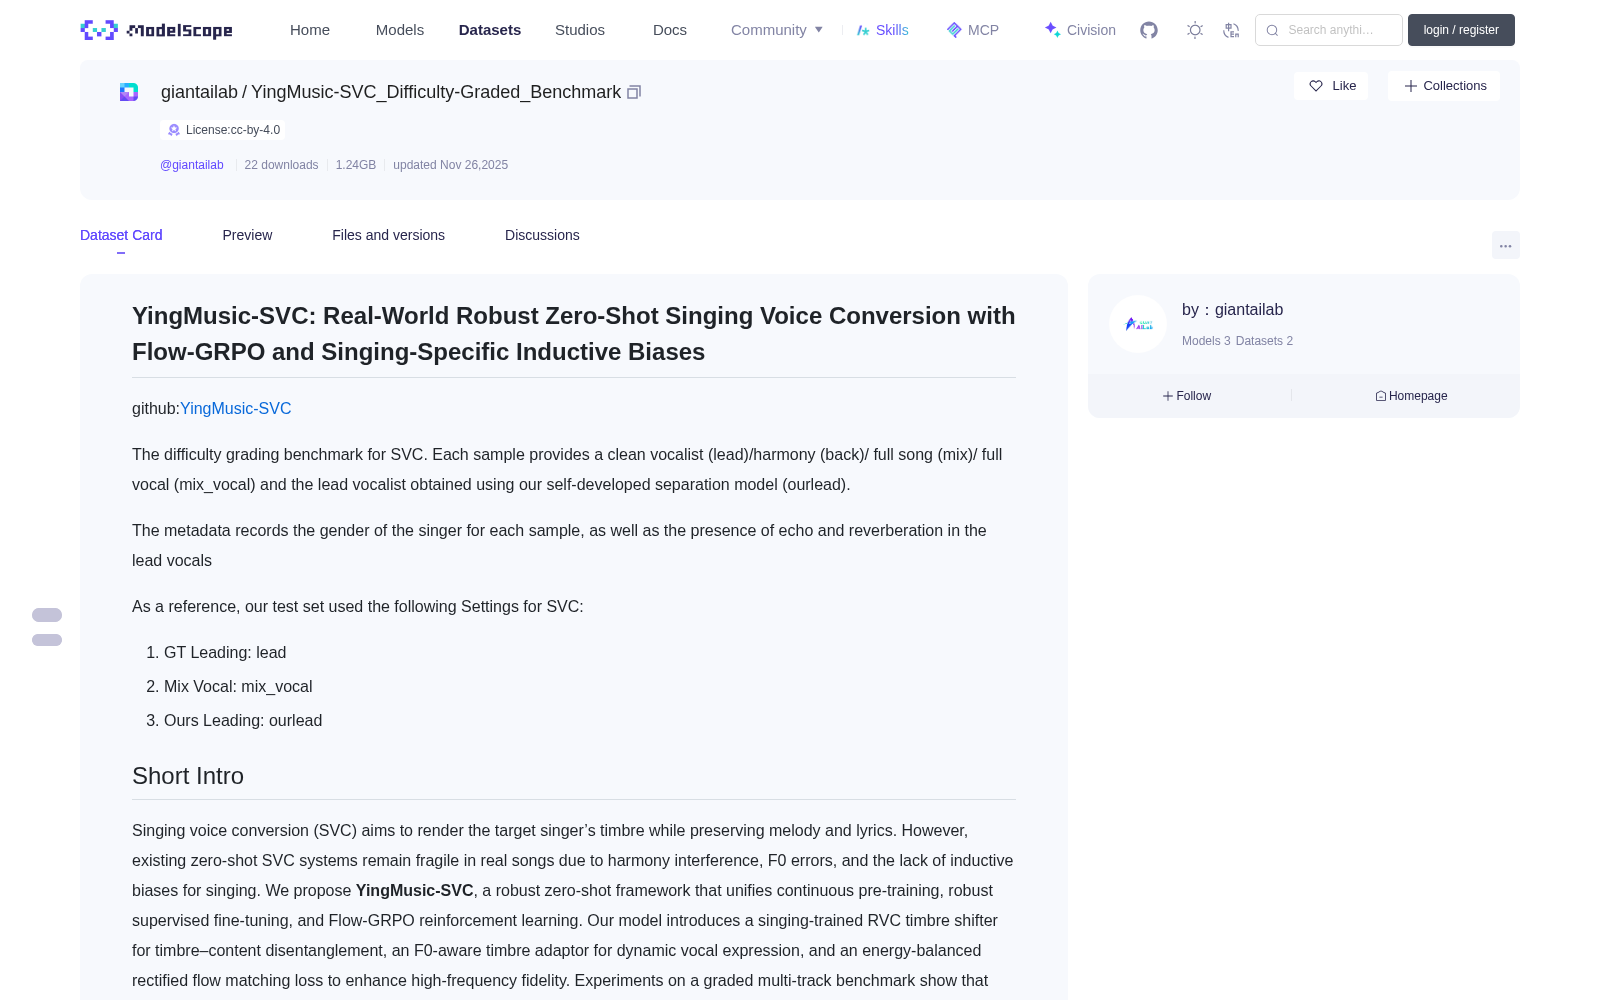Click License:cc-by-4.0 tag
1600x1000 pixels.
point(223,130)
